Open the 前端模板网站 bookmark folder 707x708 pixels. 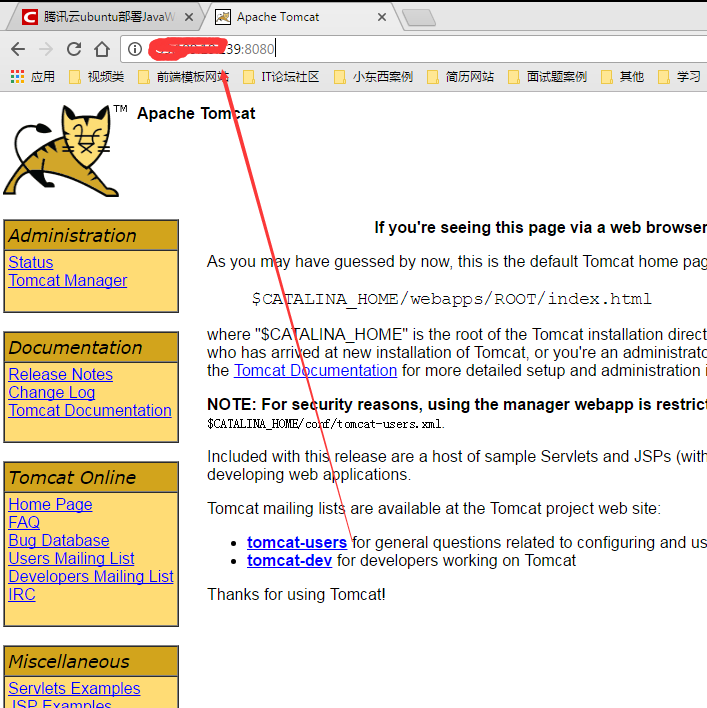pyautogui.click(x=183, y=77)
